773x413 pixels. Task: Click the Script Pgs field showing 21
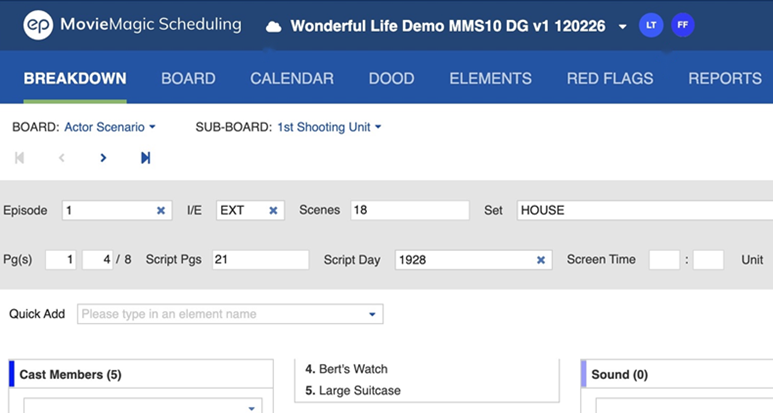tap(261, 260)
